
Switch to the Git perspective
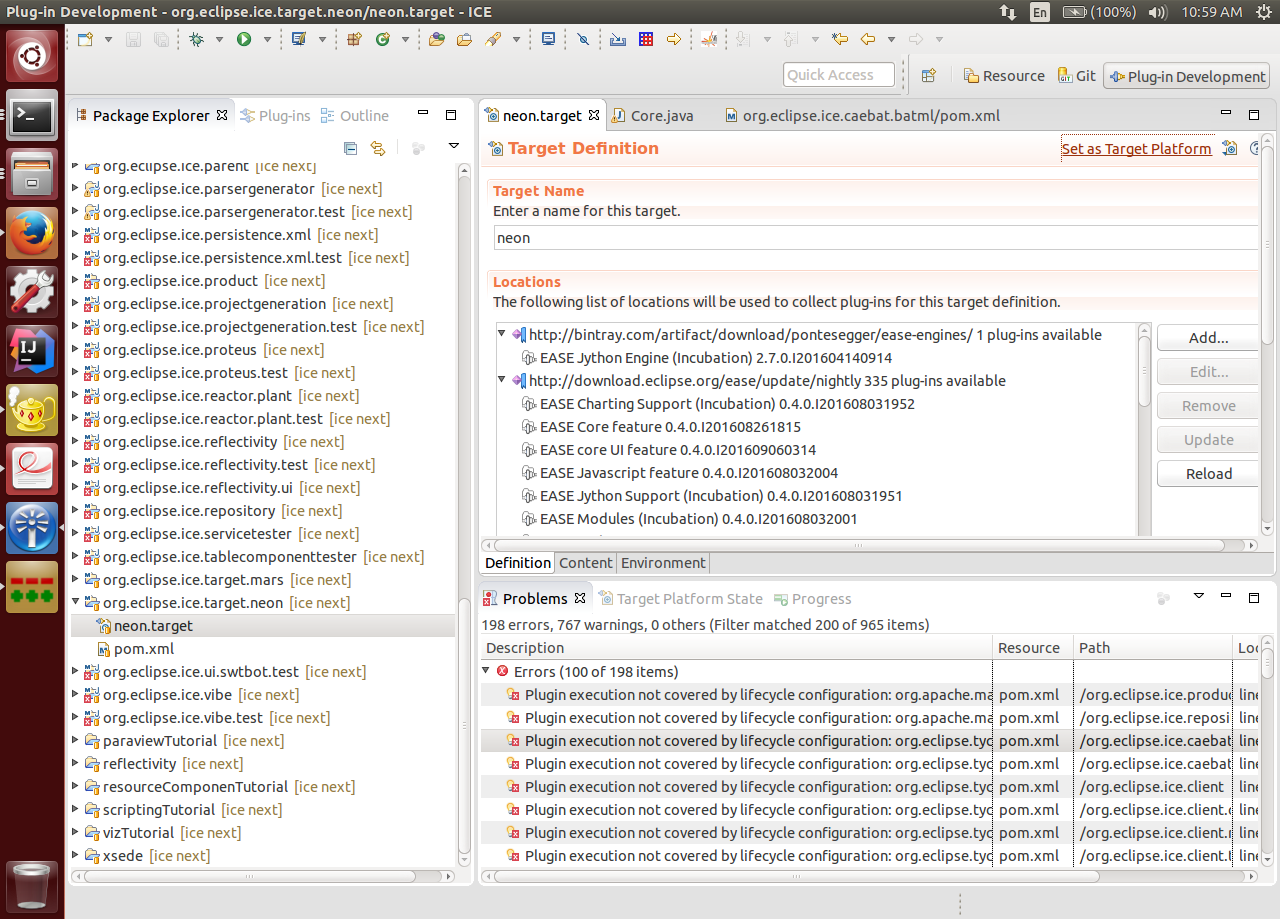click(x=1076, y=76)
